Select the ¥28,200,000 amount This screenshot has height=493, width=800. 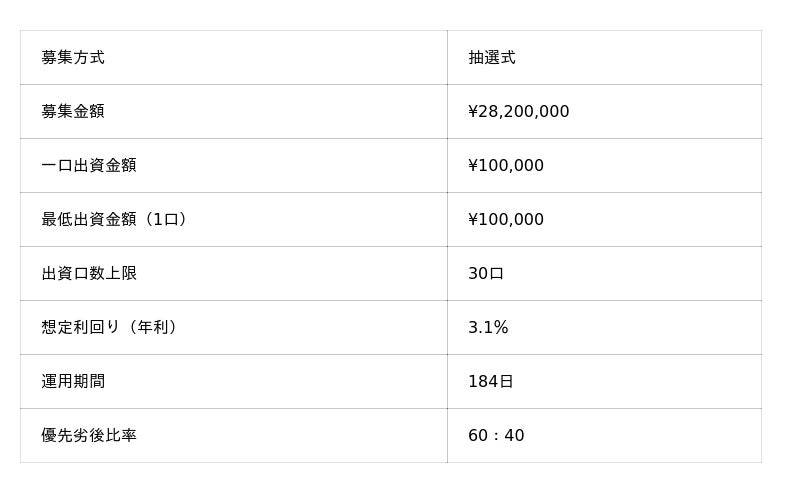pos(519,112)
